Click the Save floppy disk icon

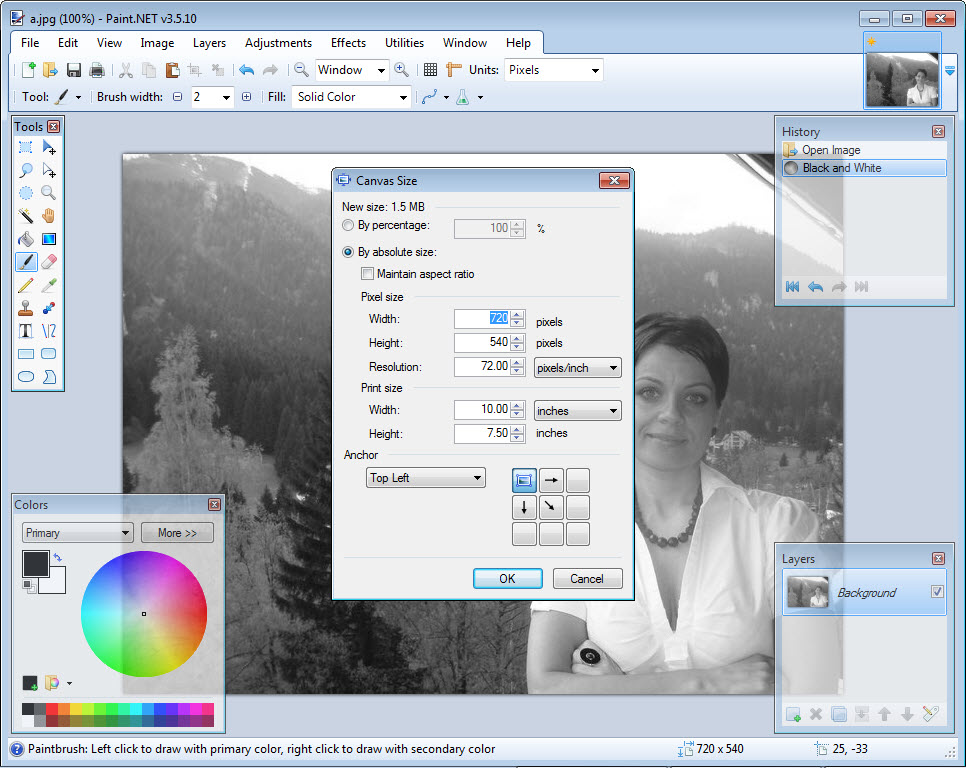click(x=74, y=70)
